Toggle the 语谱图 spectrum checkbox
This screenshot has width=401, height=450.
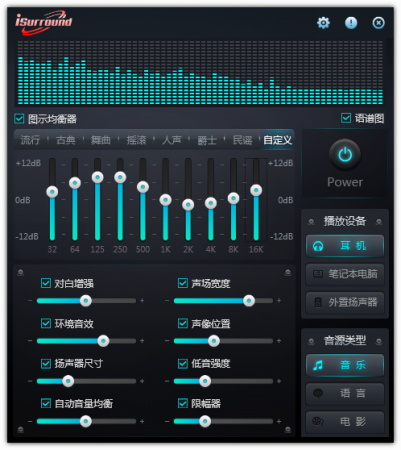pyautogui.click(x=346, y=118)
